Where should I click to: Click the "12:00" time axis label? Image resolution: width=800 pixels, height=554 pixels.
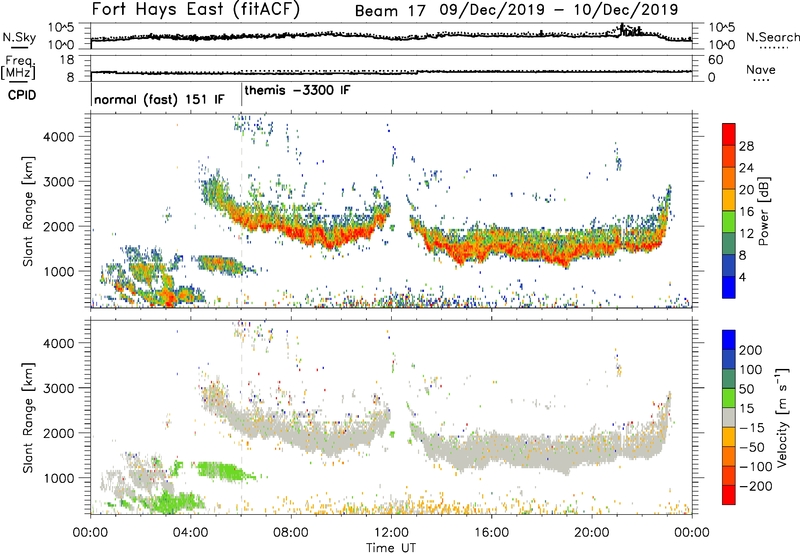click(391, 533)
